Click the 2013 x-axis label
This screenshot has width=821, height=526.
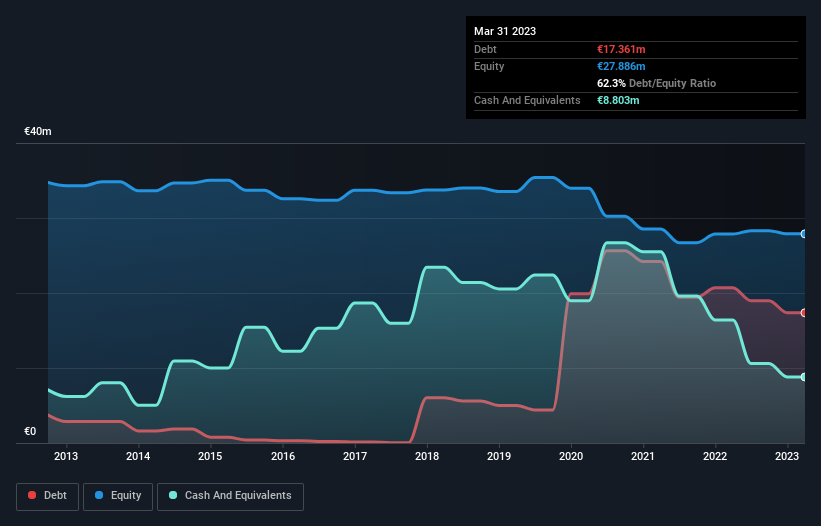pos(66,456)
